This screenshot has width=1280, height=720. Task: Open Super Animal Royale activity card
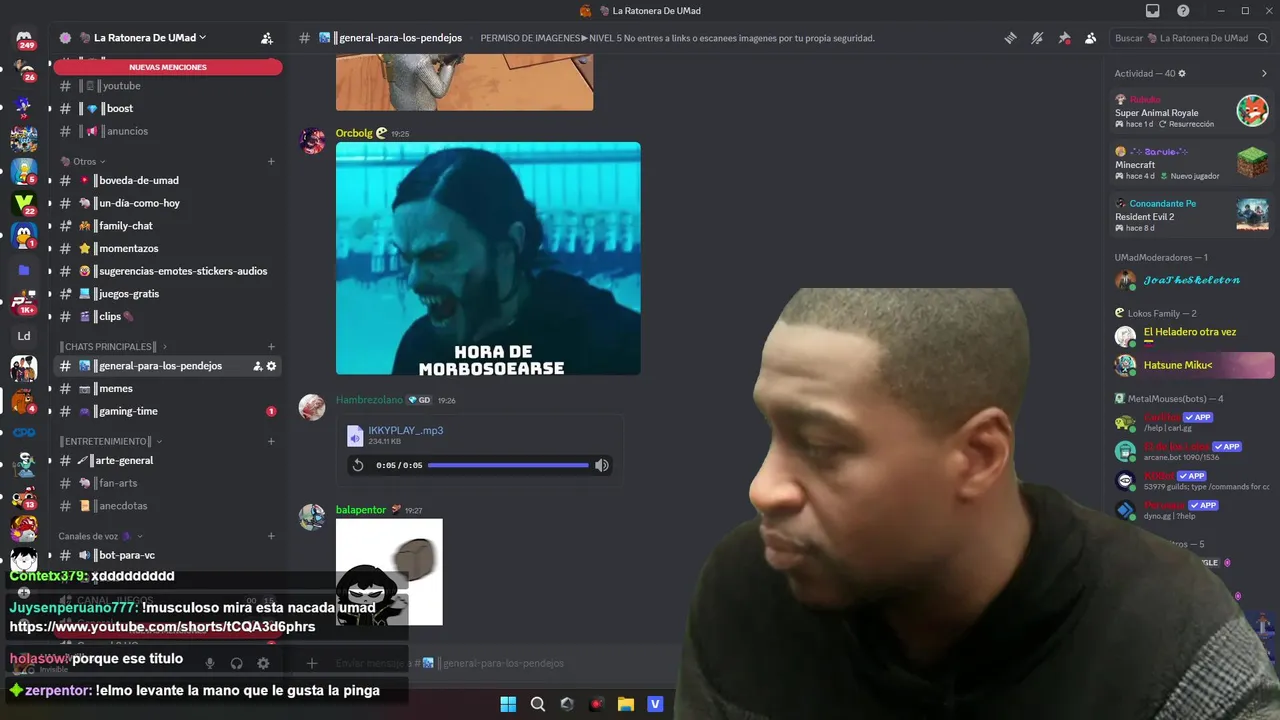(1192, 111)
